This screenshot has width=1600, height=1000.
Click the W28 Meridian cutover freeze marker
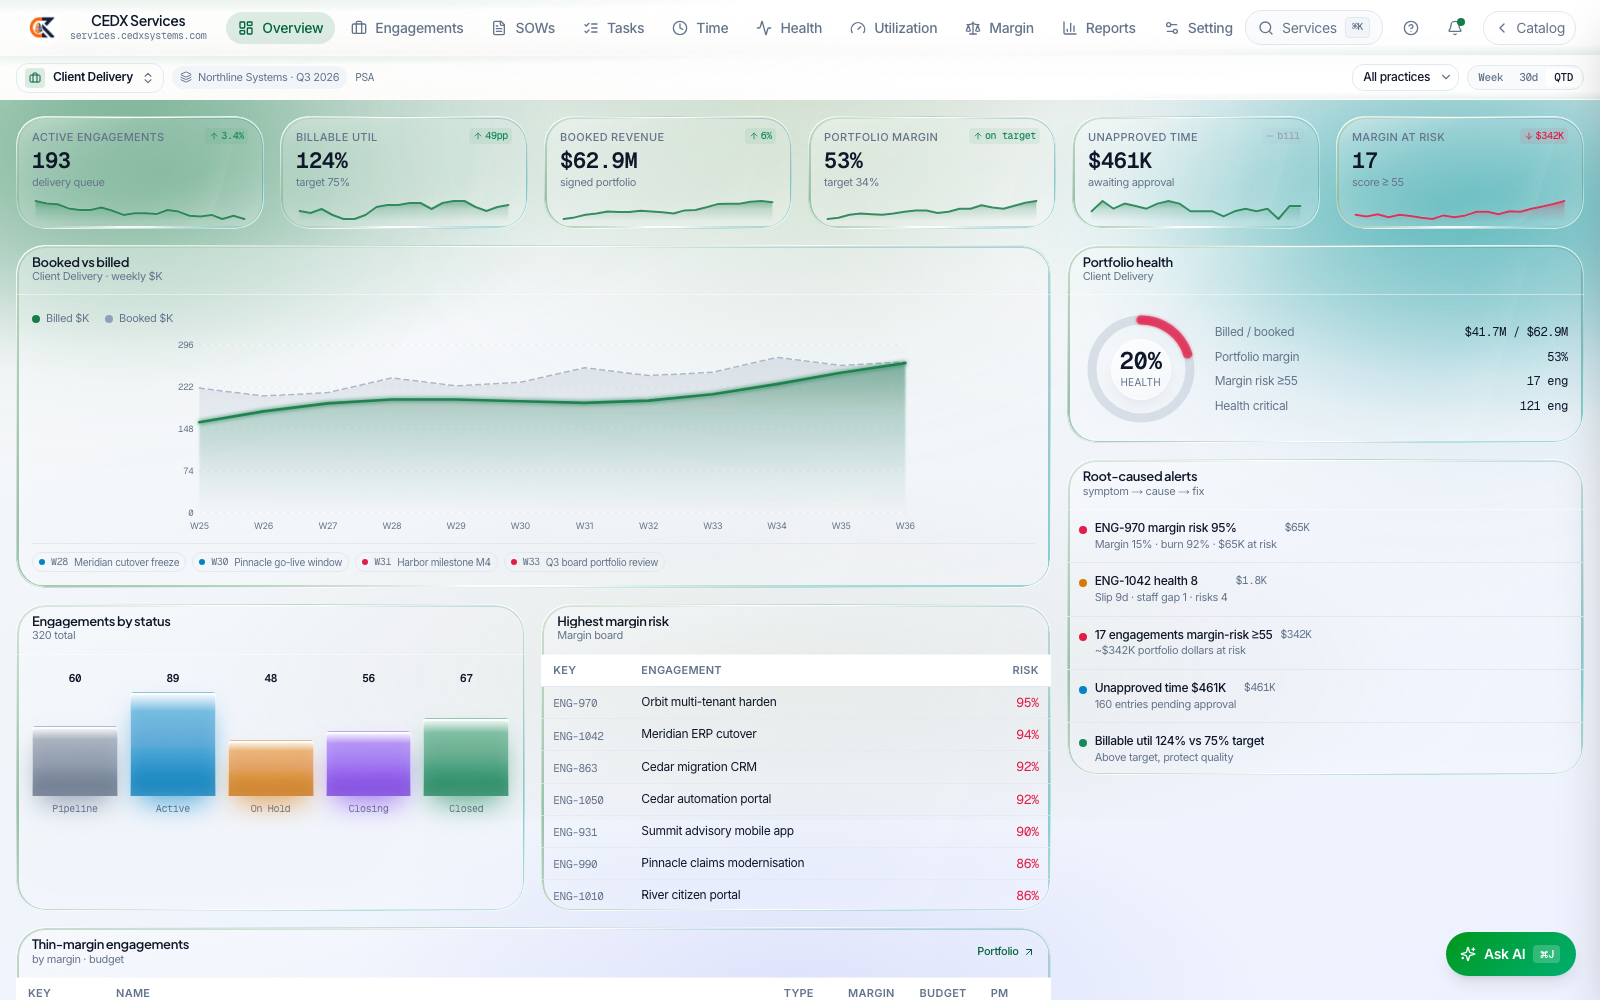pyautogui.click(x=109, y=562)
